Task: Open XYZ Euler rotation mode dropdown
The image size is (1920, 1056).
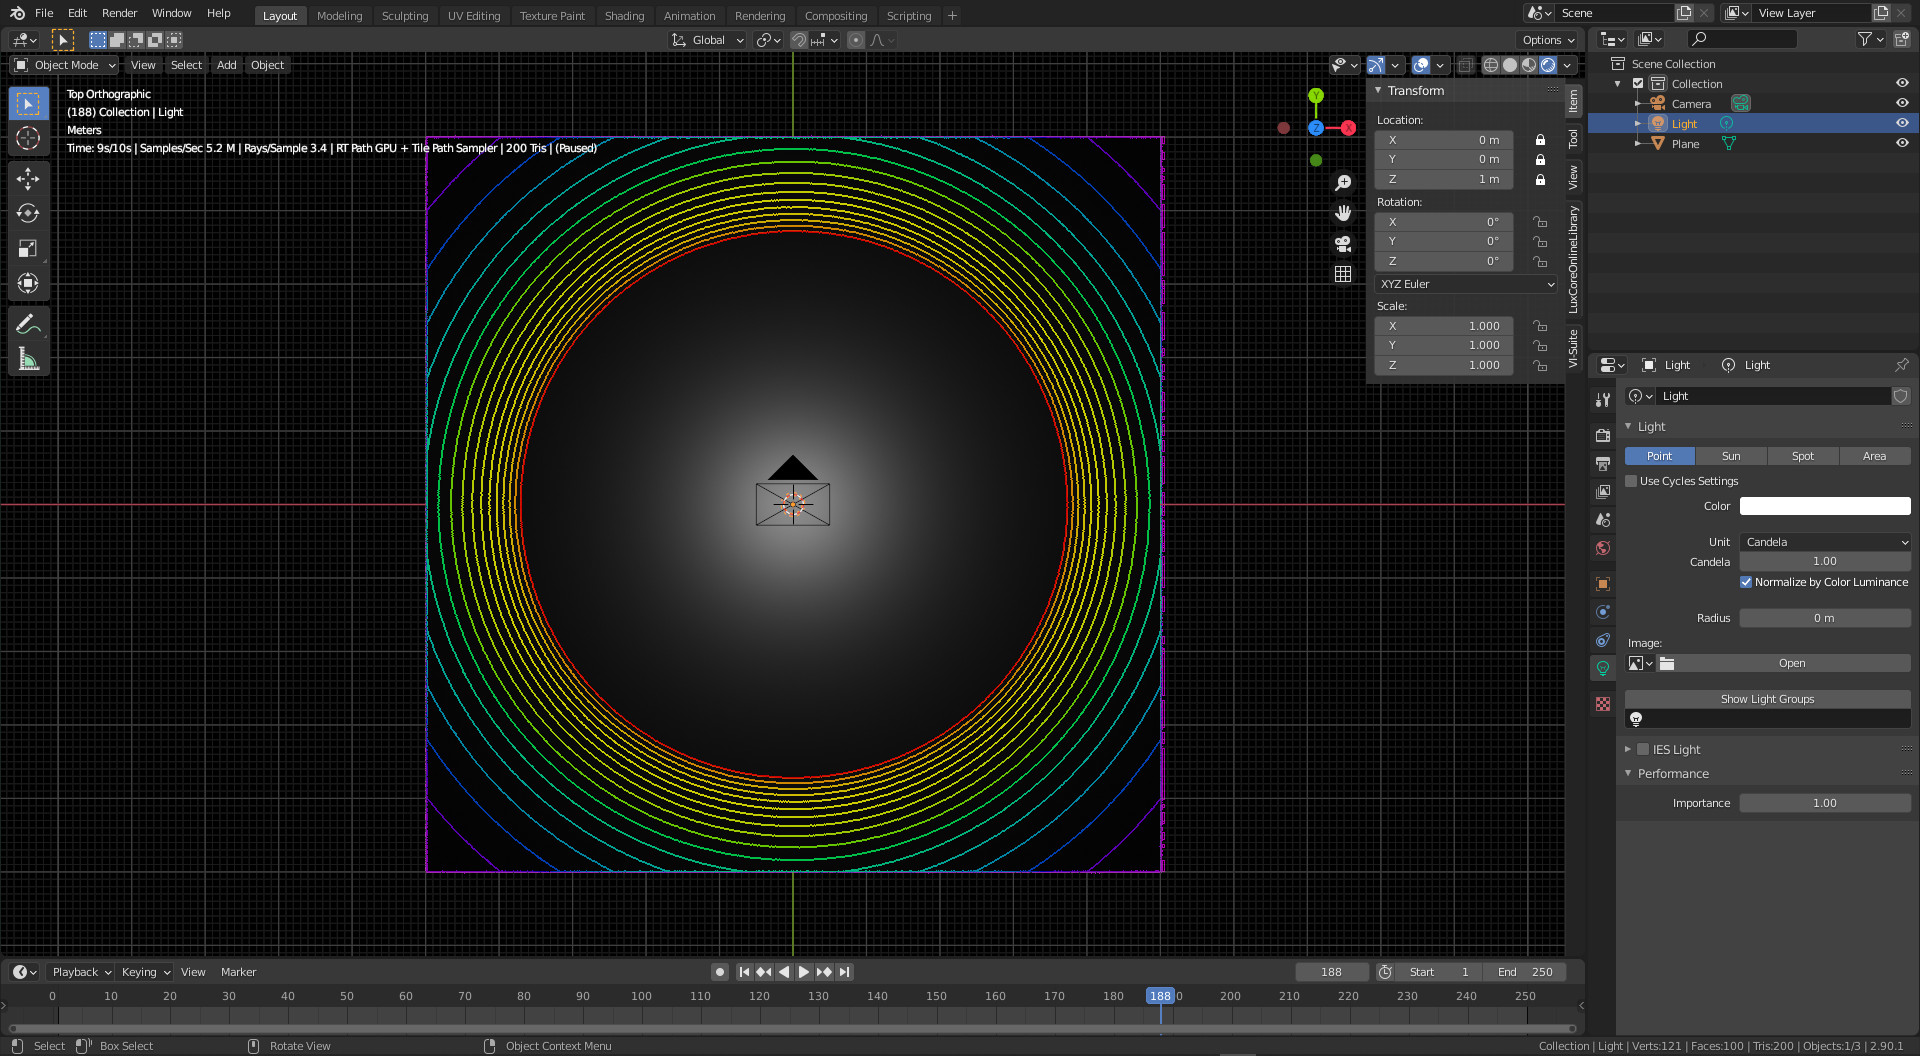Action: 1466,284
